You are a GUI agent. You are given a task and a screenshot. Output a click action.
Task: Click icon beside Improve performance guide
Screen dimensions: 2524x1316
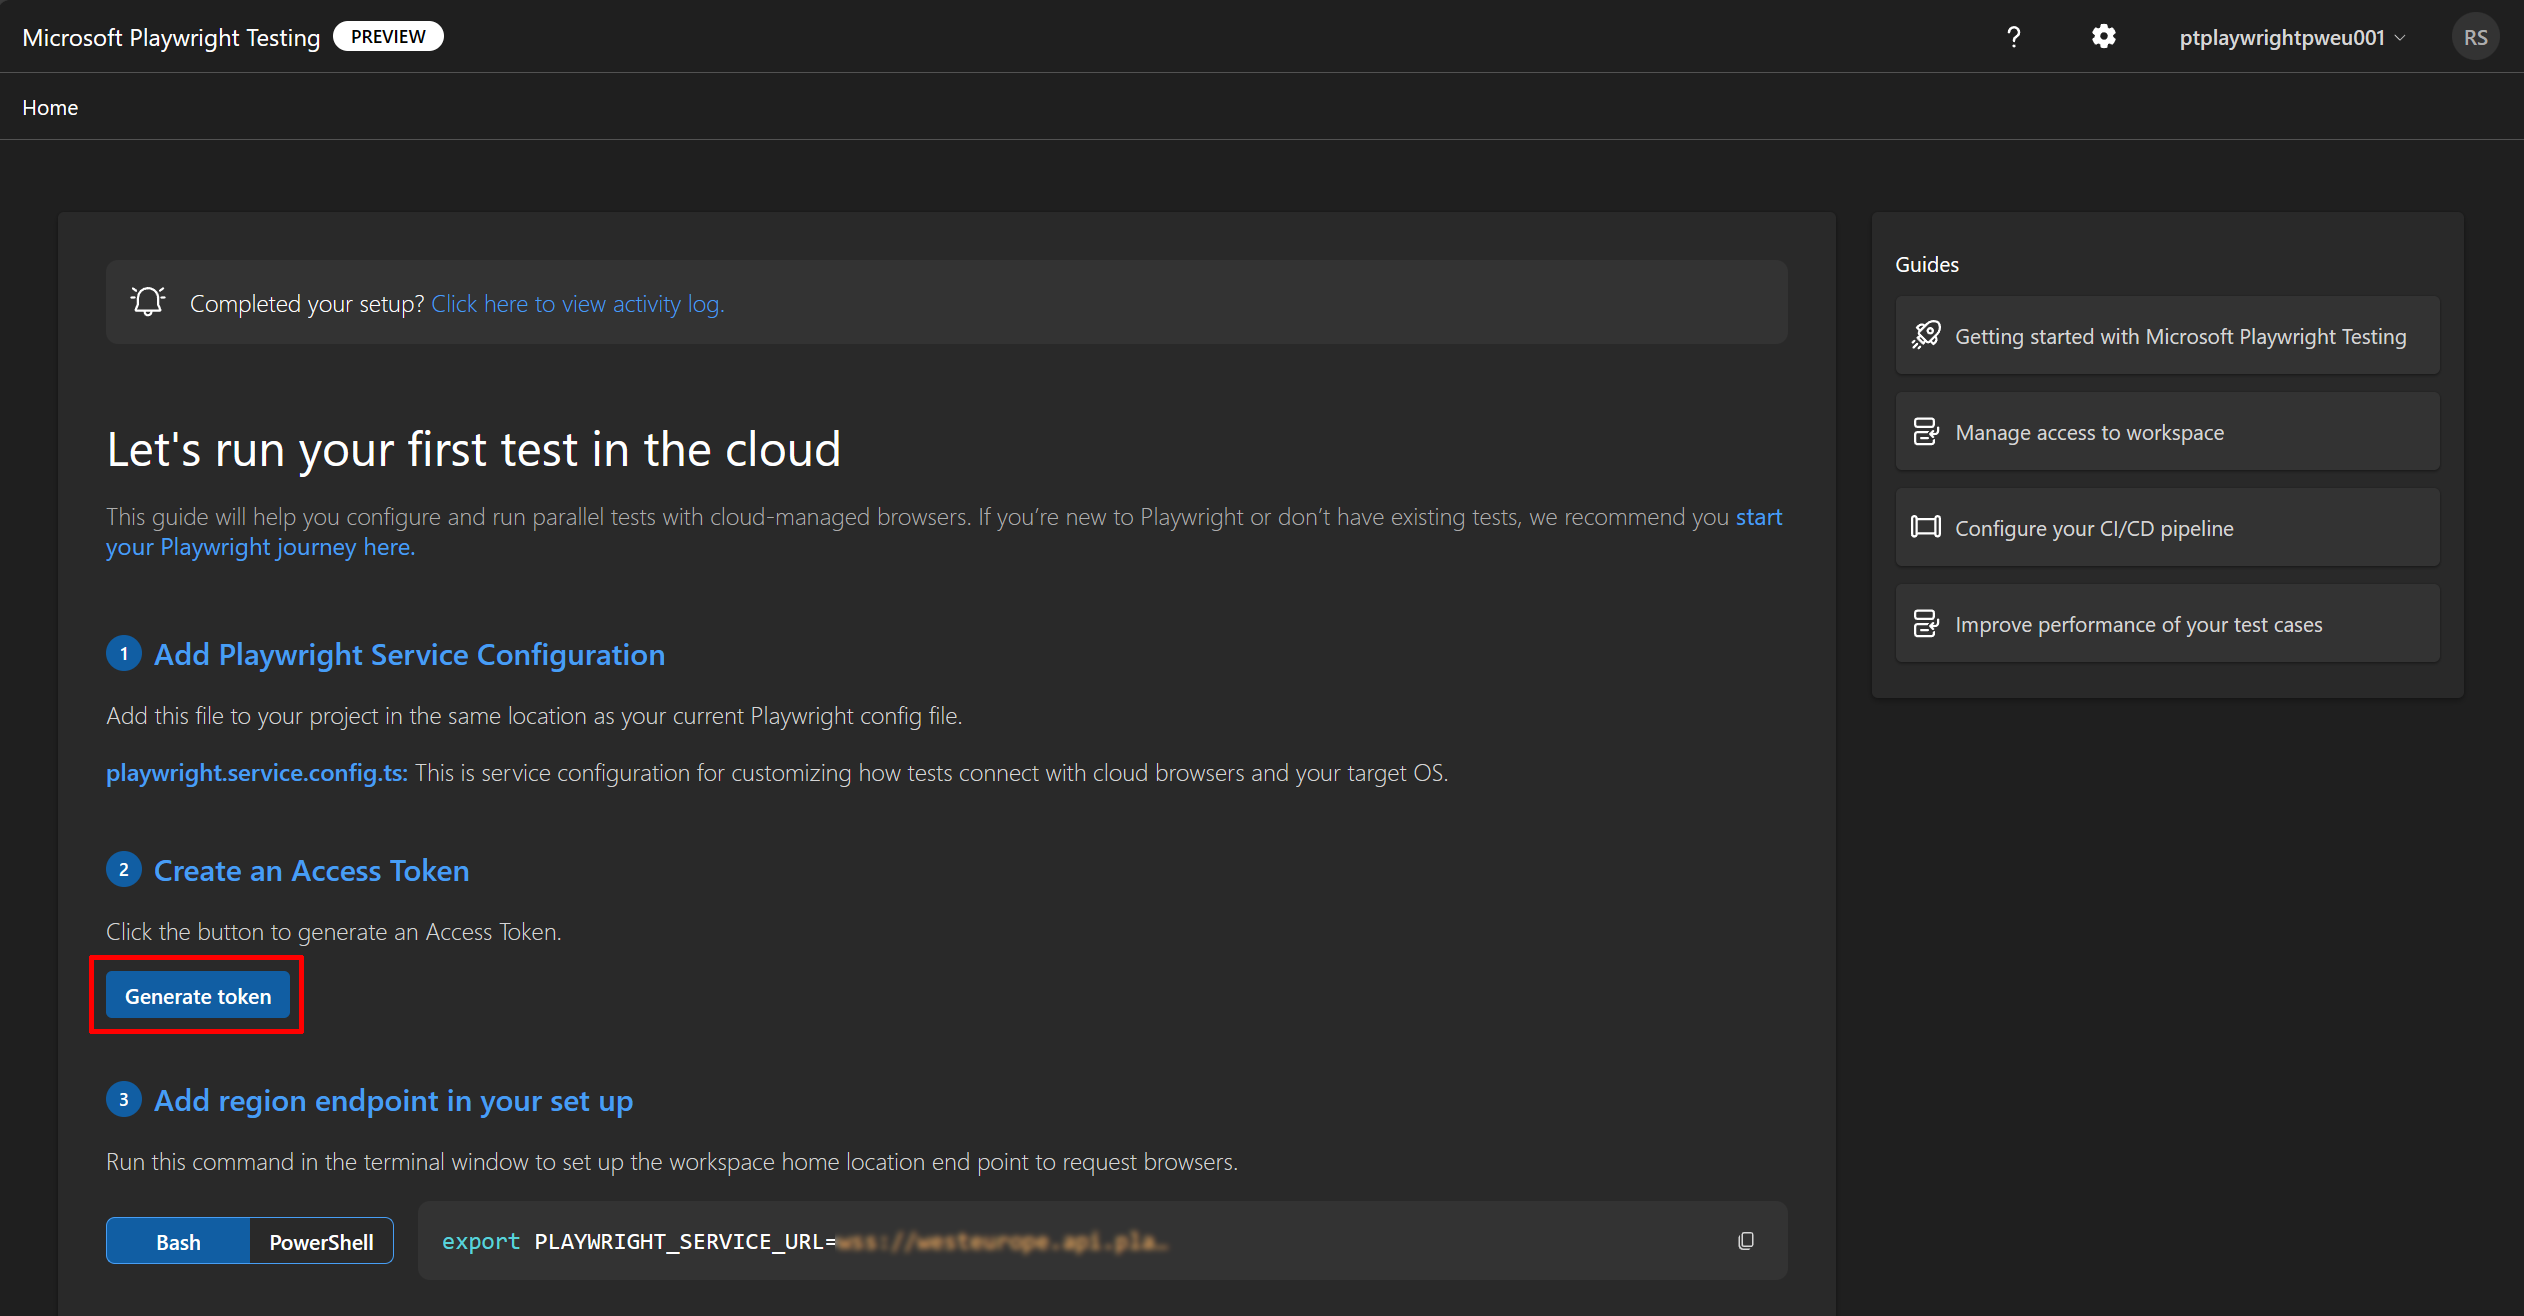point(1925,623)
